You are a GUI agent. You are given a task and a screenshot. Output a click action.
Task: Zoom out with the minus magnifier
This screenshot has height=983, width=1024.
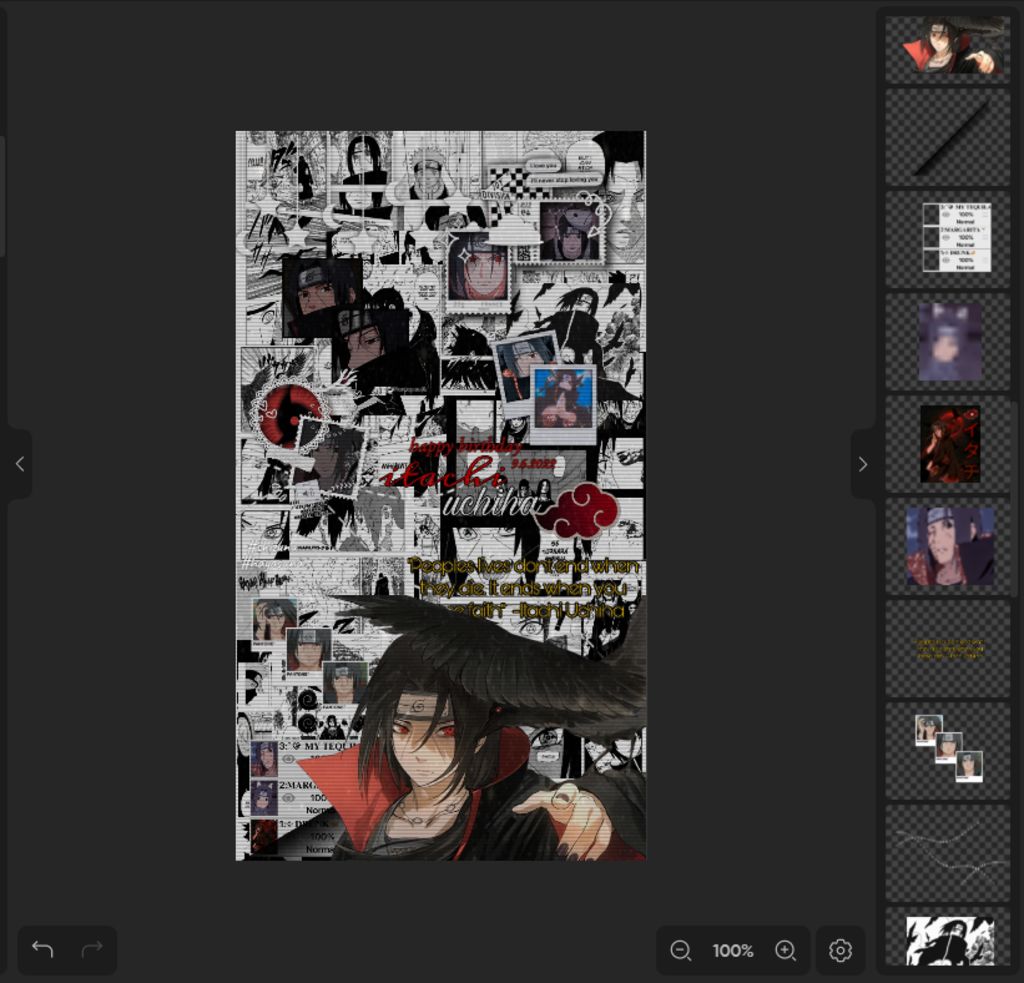pos(680,950)
